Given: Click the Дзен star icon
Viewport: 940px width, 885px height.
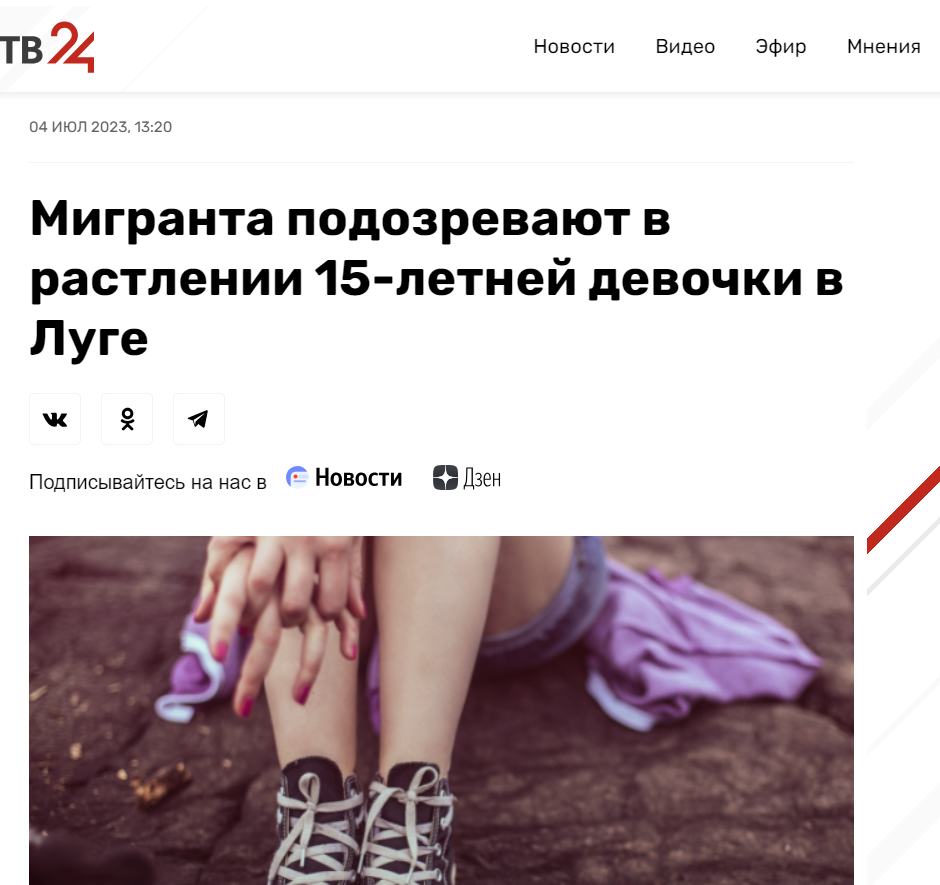Looking at the screenshot, I should tap(445, 478).
